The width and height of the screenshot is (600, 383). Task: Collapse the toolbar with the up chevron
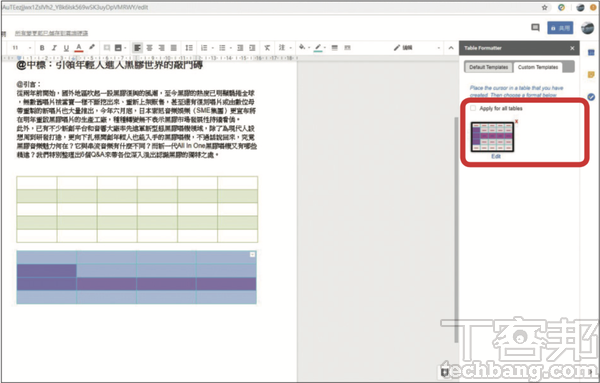click(451, 48)
